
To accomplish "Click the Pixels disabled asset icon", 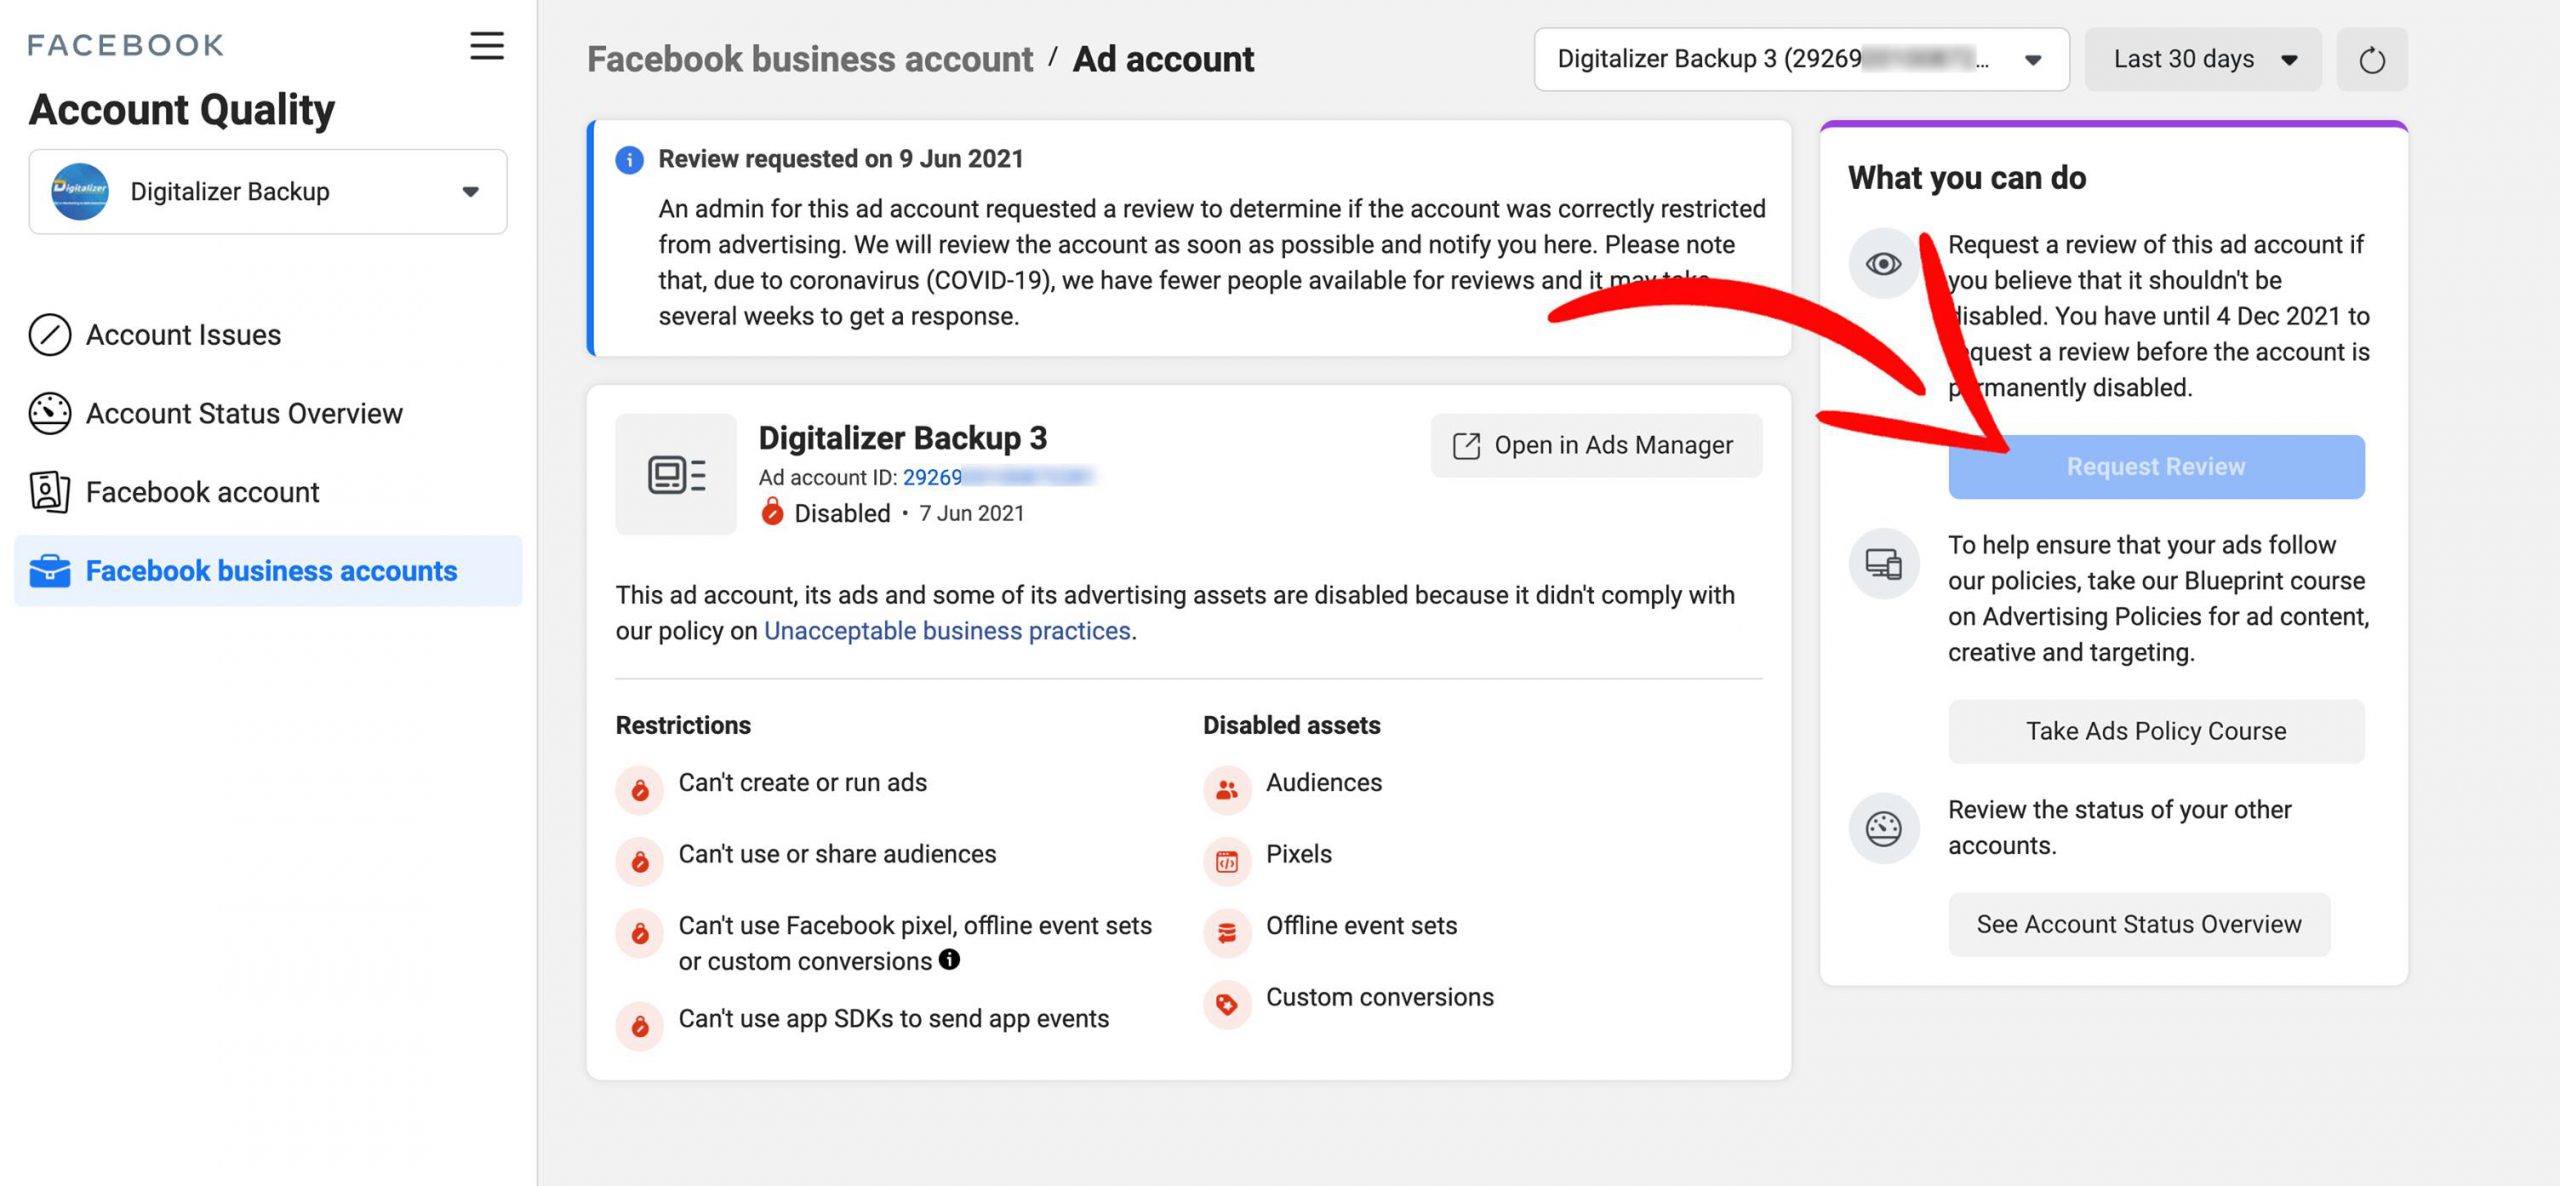I will (1226, 861).
